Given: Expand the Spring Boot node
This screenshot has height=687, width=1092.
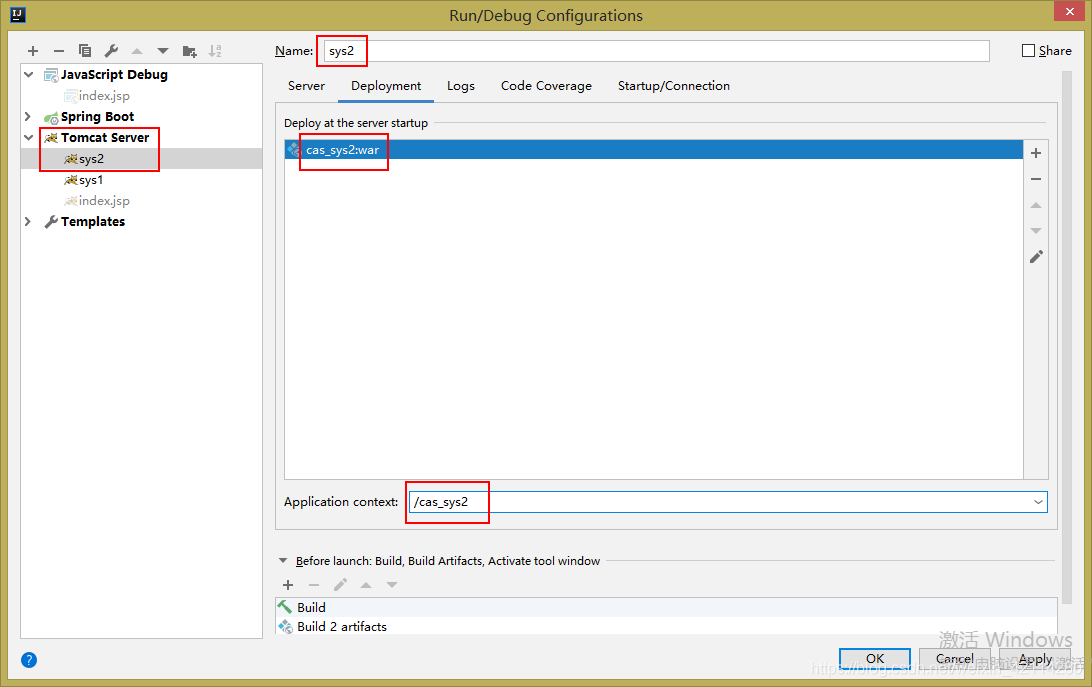Looking at the screenshot, I should pyautogui.click(x=29, y=116).
